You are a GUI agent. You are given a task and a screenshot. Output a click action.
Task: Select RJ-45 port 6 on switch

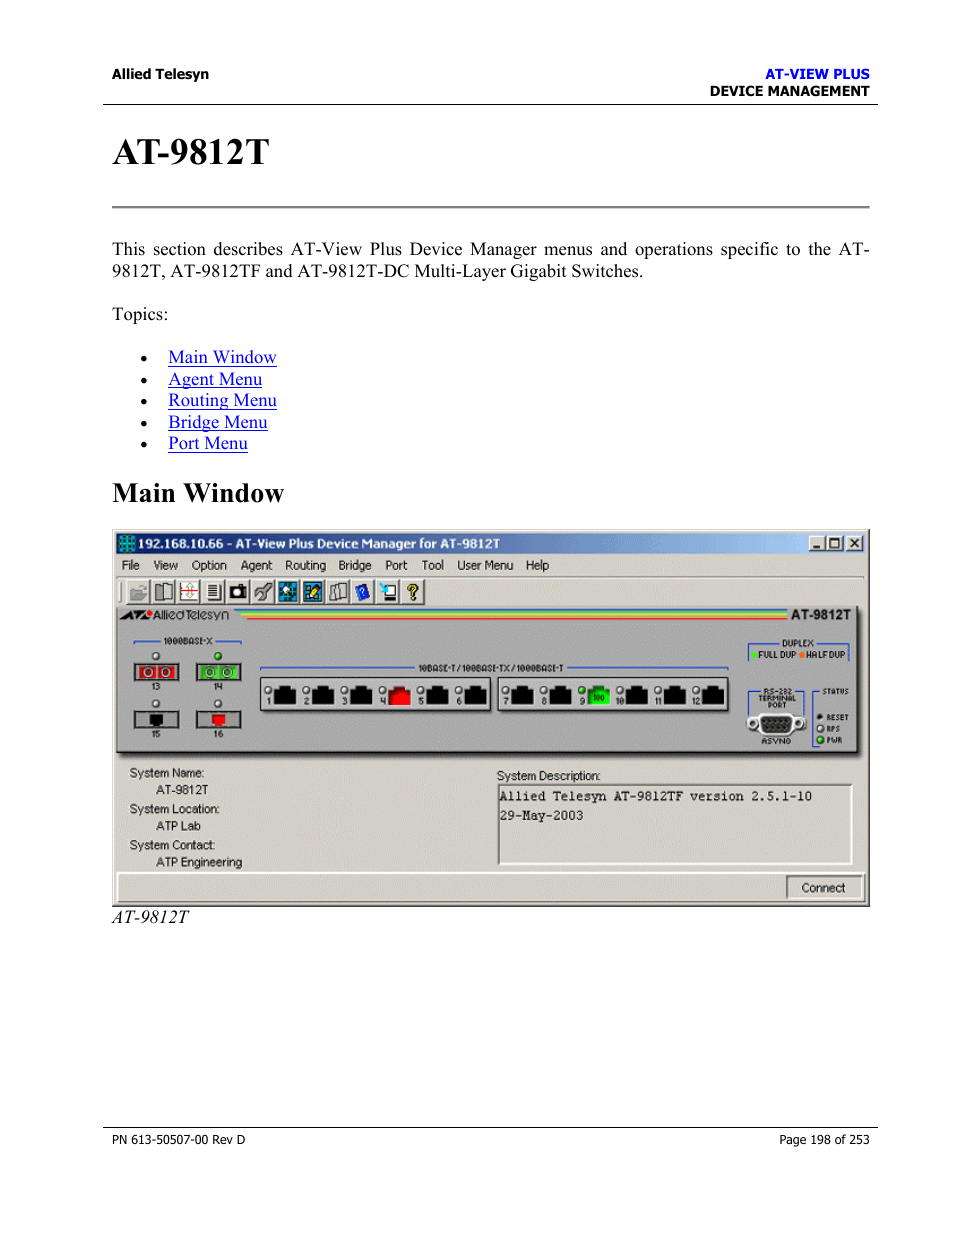pos(476,695)
